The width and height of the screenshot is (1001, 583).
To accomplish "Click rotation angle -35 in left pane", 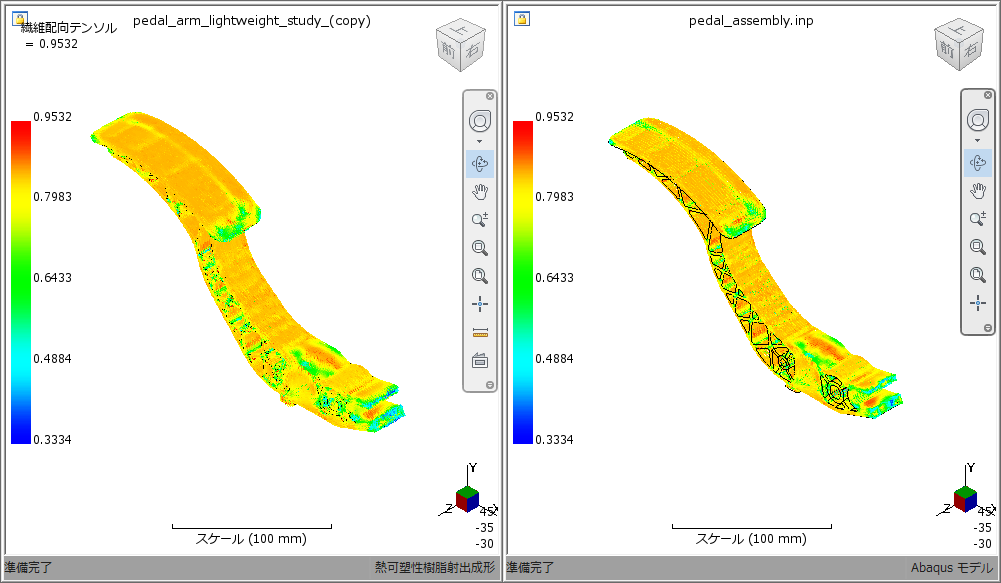I will (485, 528).
